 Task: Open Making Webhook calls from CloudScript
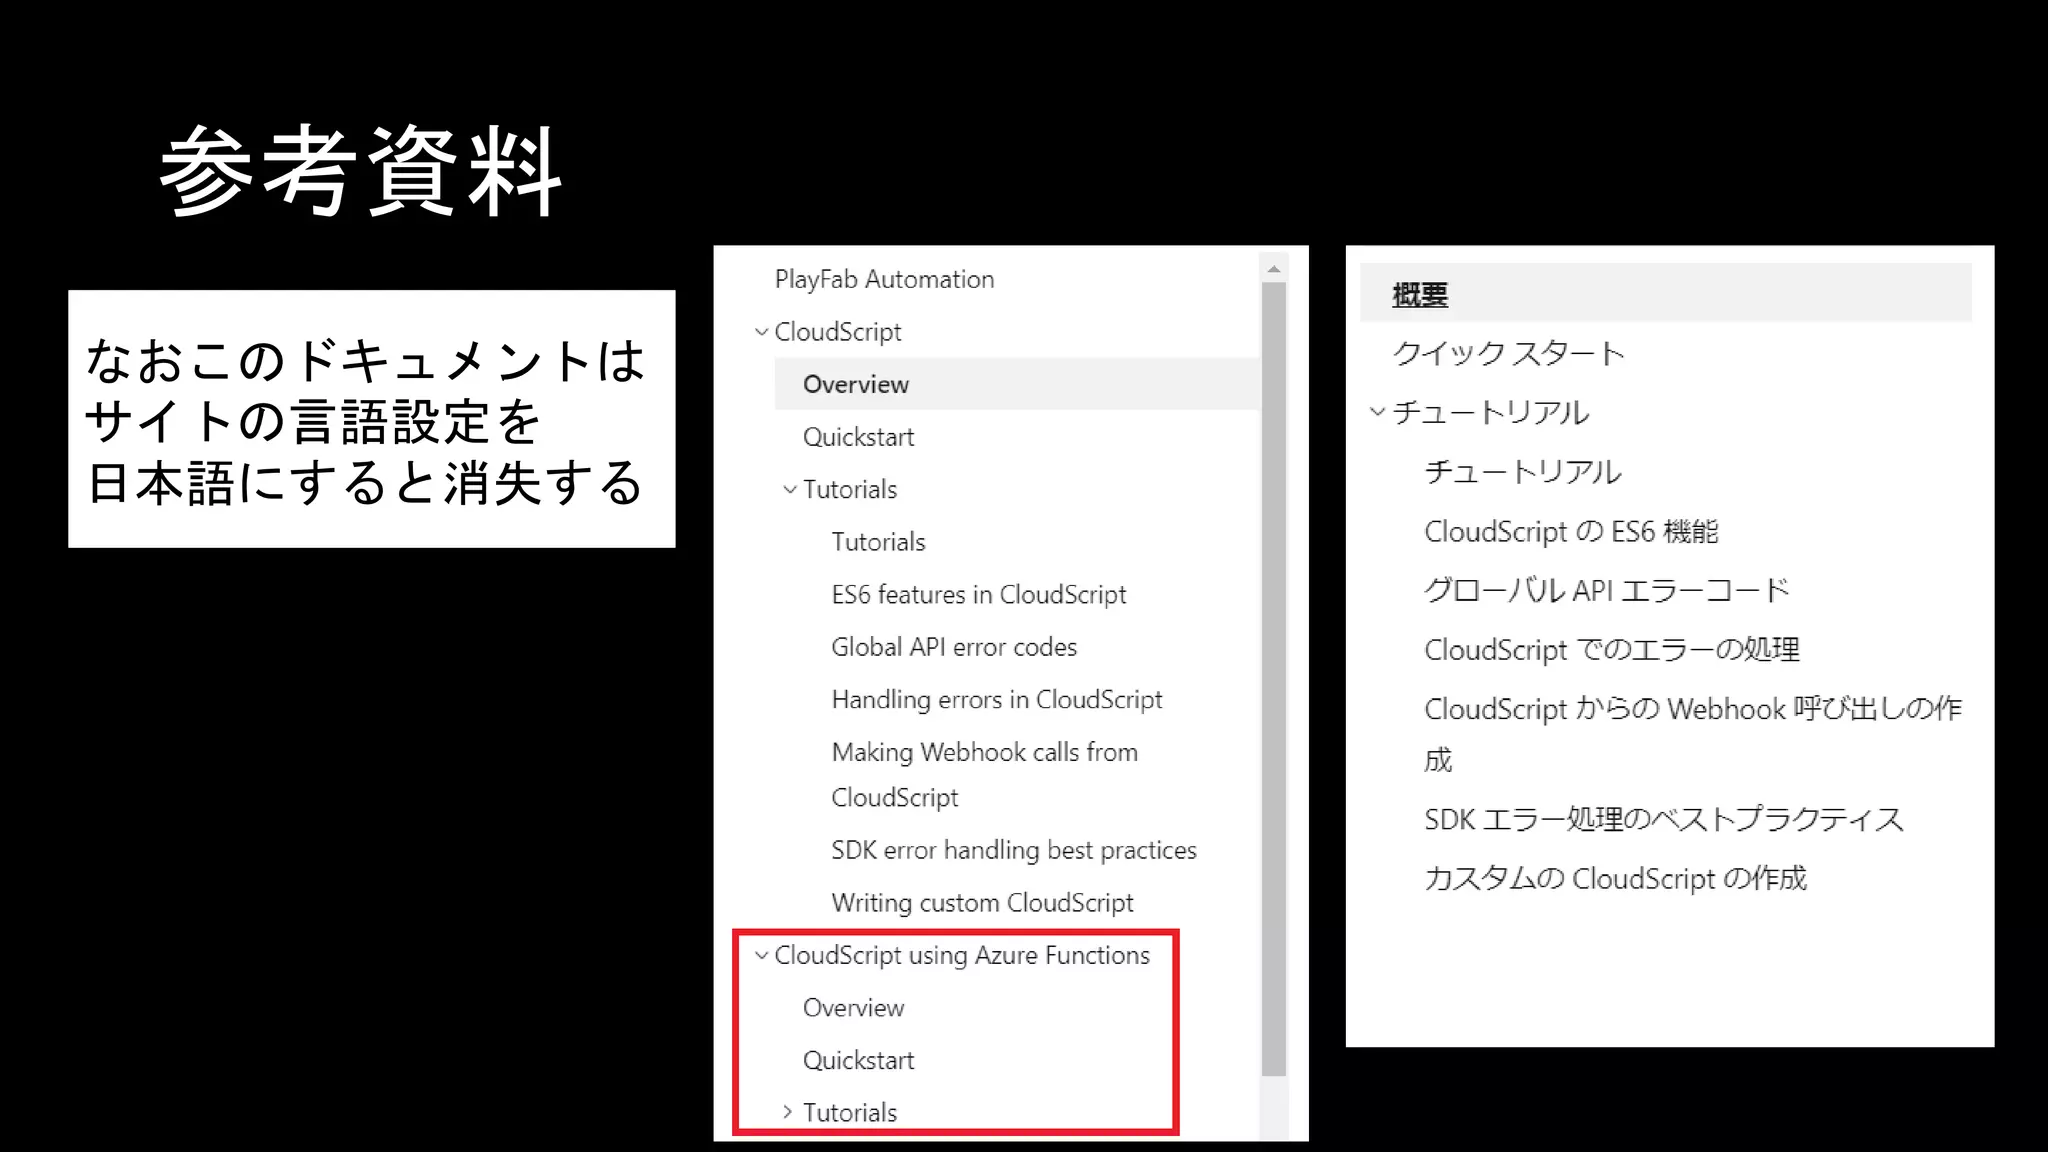pyautogui.click(x=984, y=775)
